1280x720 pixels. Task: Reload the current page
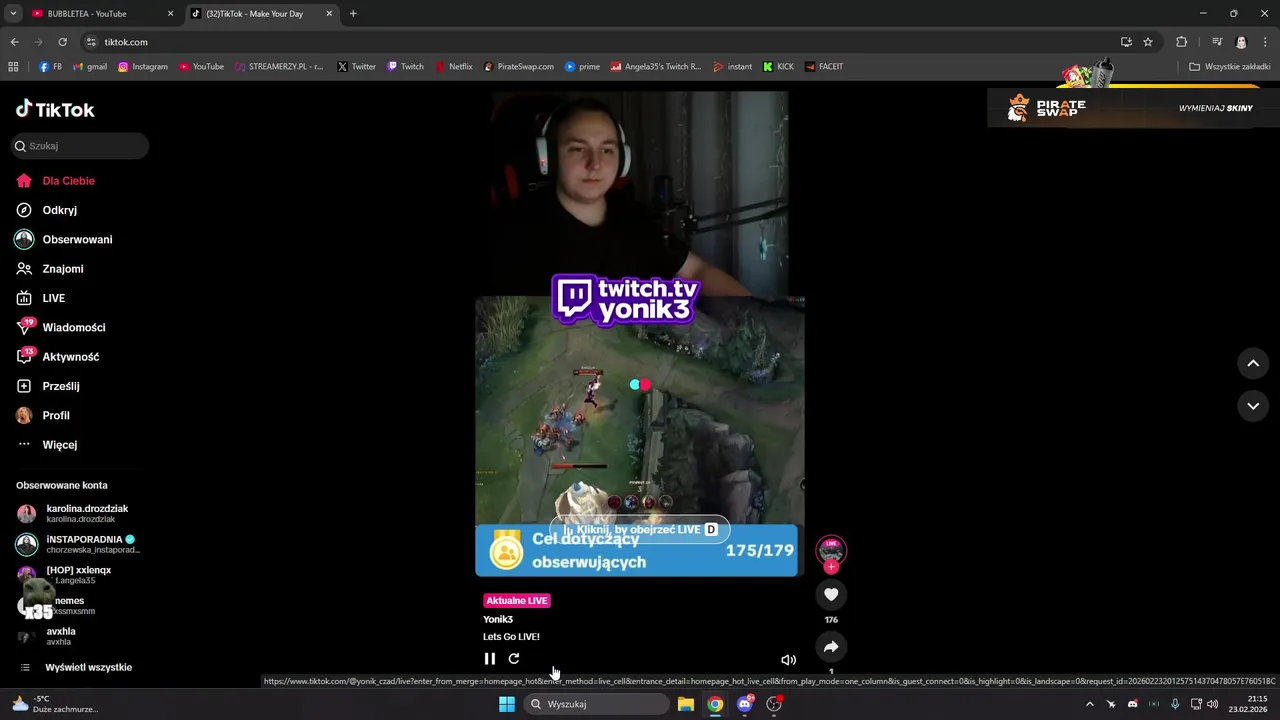coord(62,42)
